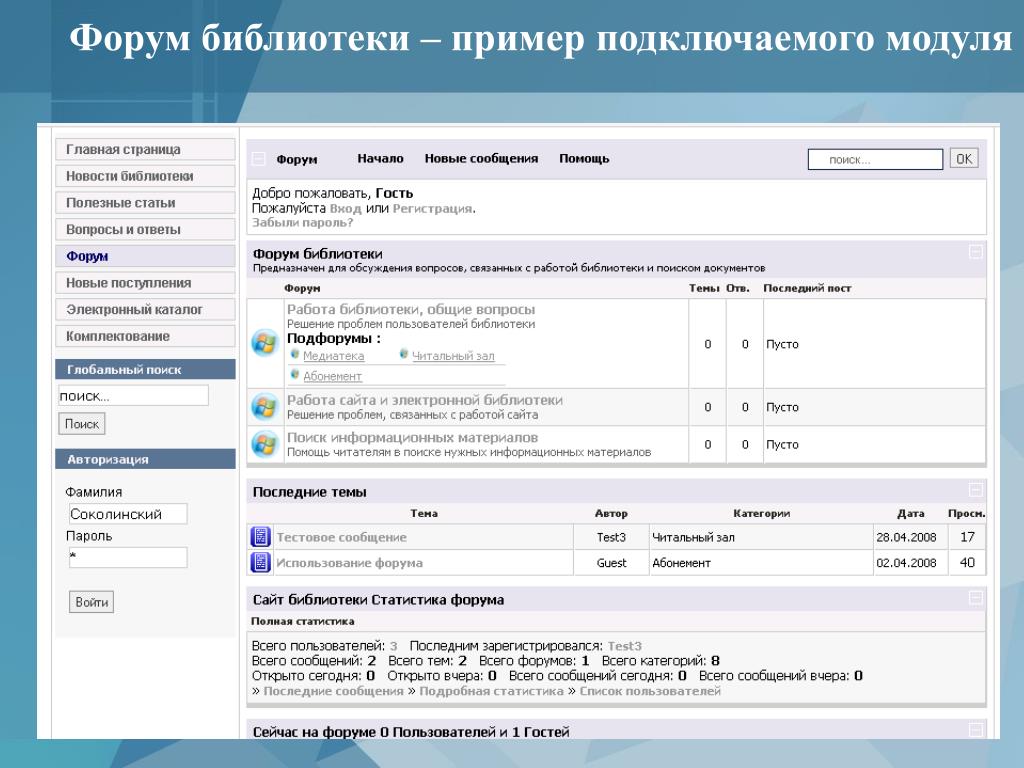Click the topic icon beside Тестовое сообщение
The height and width of the screenshot is (768, 1024).
261,537
